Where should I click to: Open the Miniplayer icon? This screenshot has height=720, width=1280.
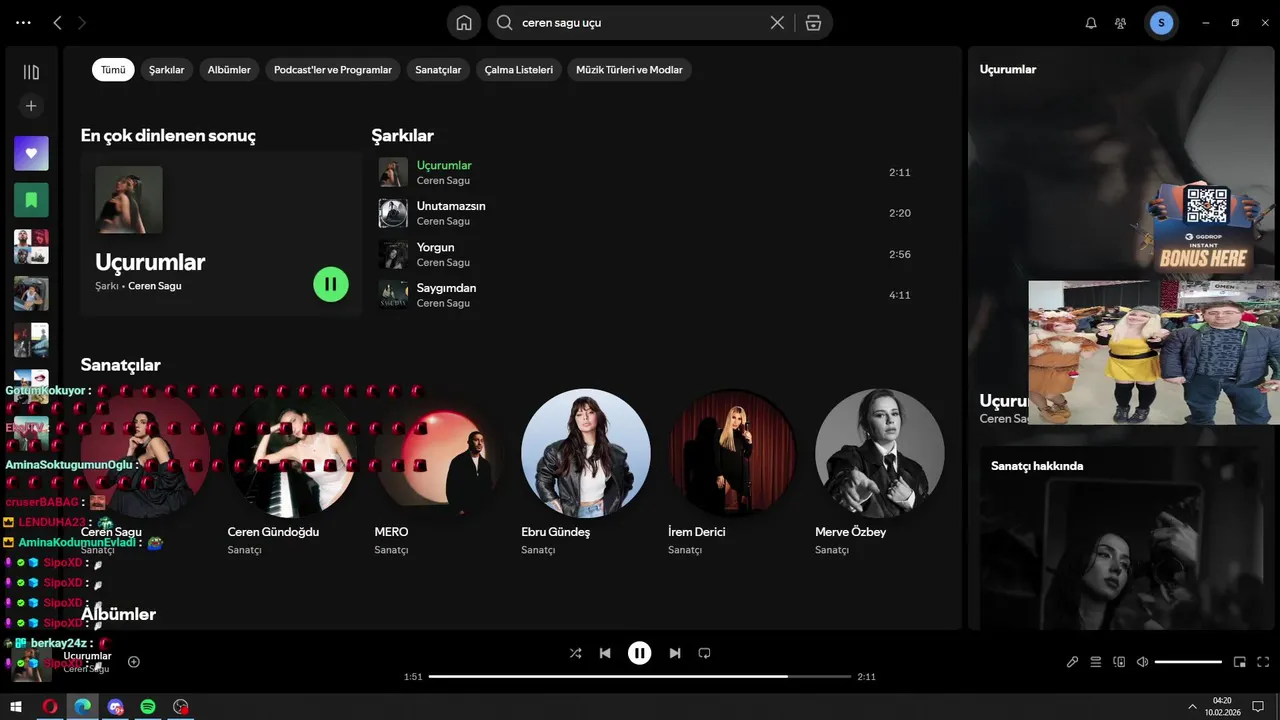click(x=1240, y=662)
